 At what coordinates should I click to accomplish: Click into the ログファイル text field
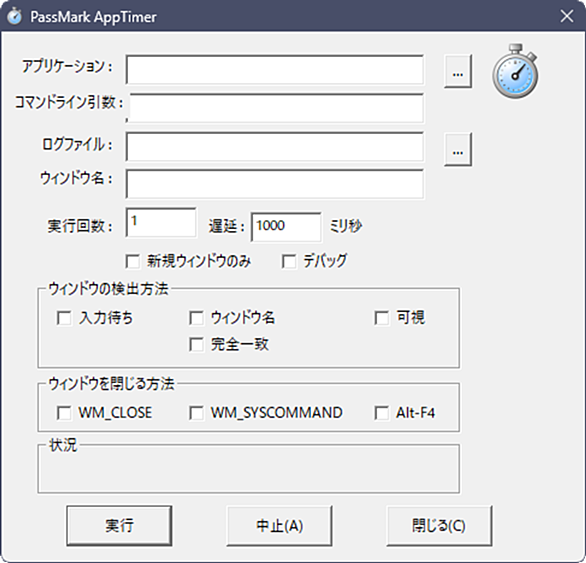coord(275,147)
